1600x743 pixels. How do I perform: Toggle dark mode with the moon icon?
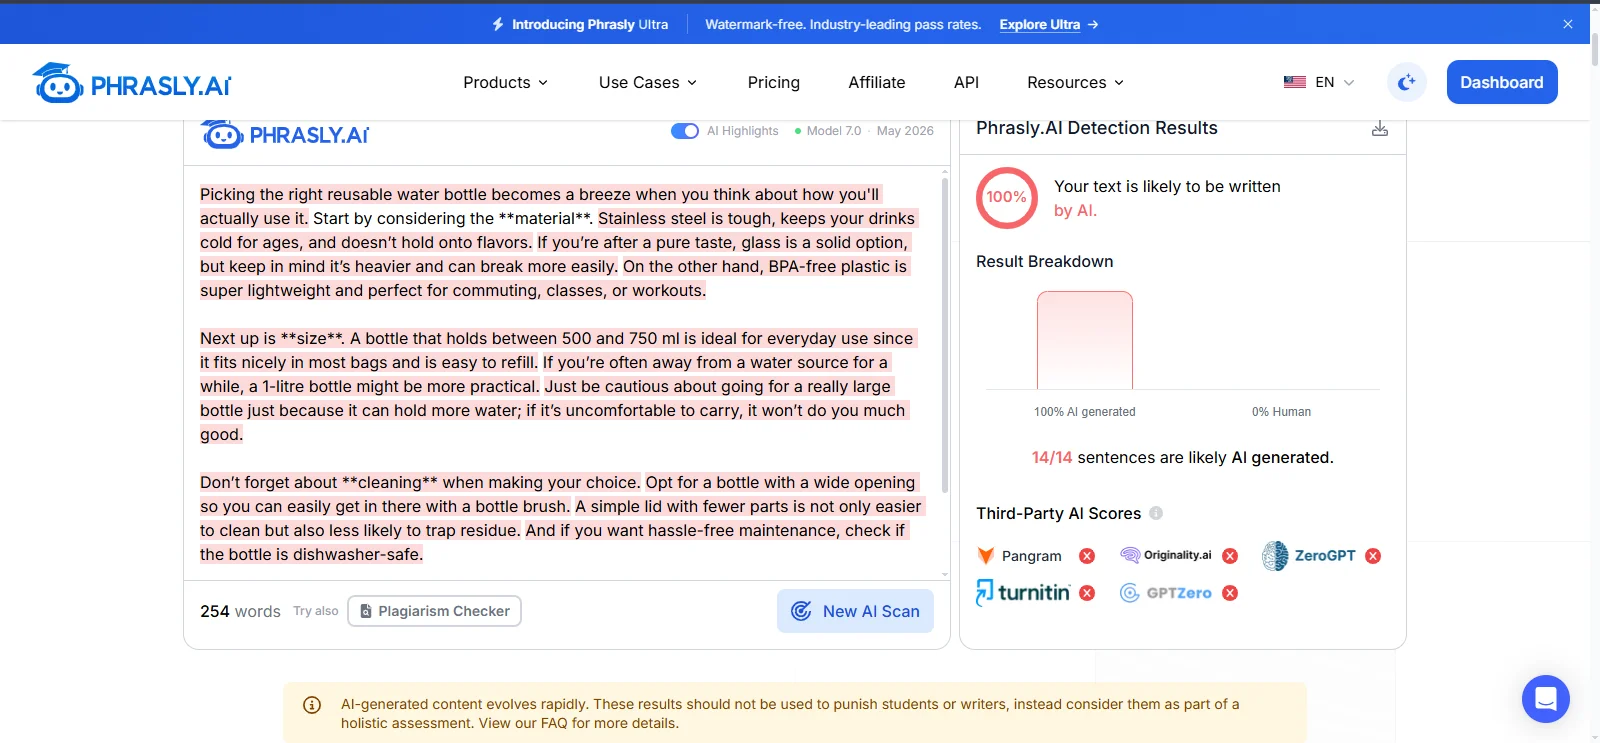click(x=1407, y=82)
